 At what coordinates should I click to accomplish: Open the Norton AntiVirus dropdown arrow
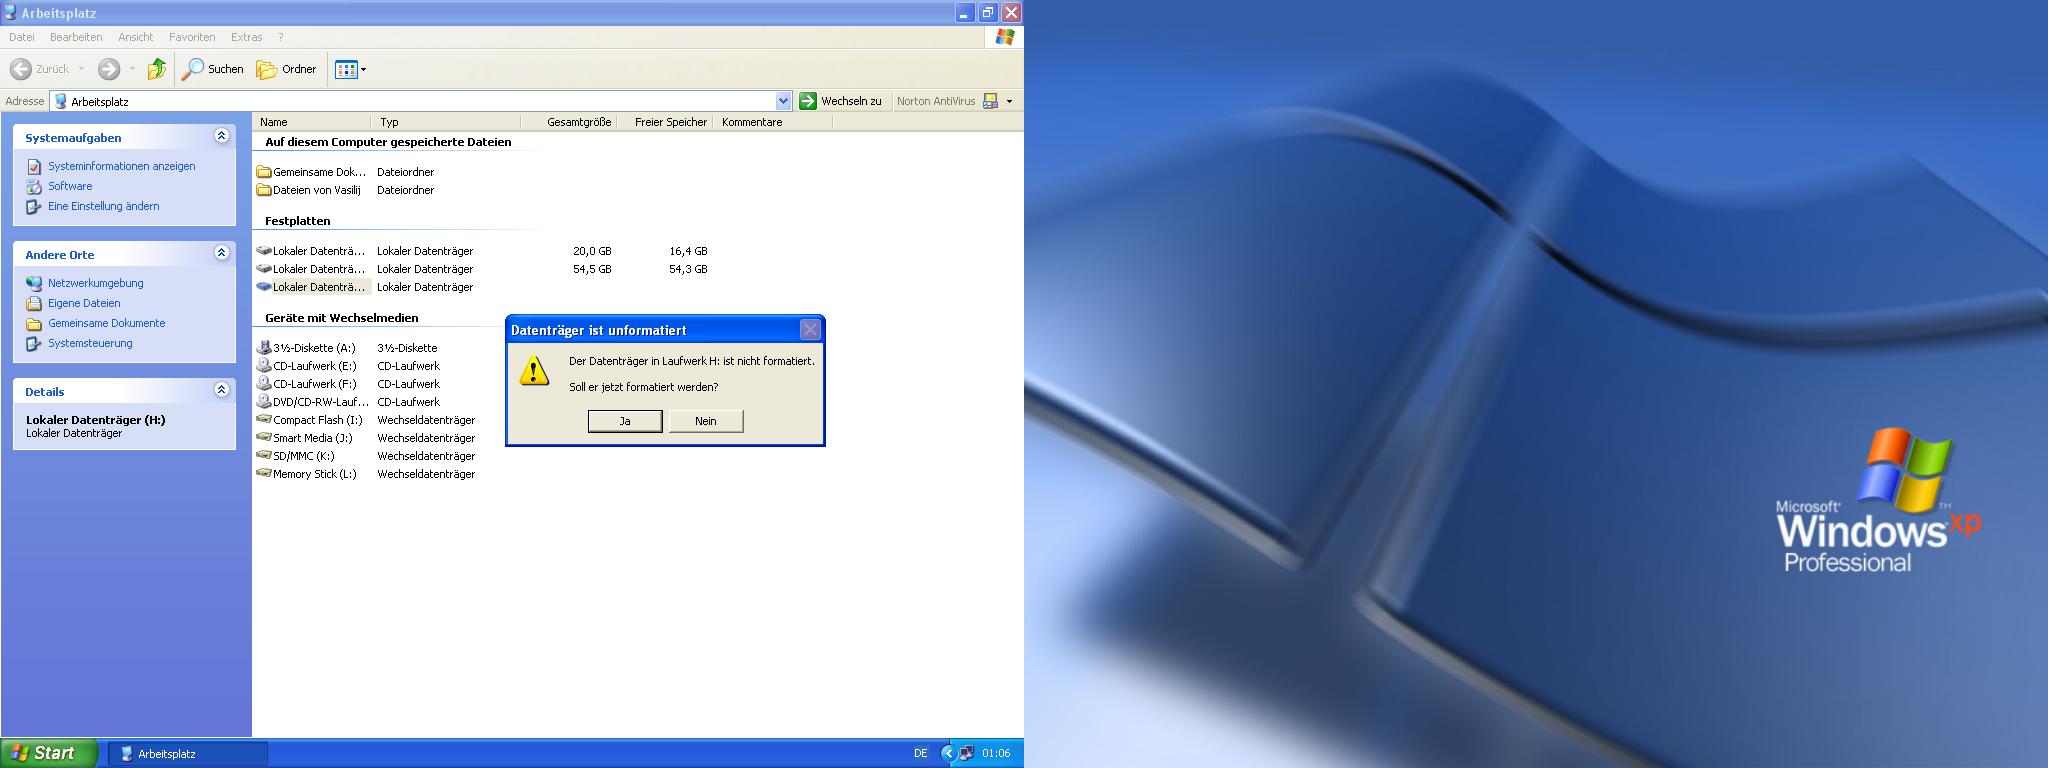click(x=1009, y=101)
